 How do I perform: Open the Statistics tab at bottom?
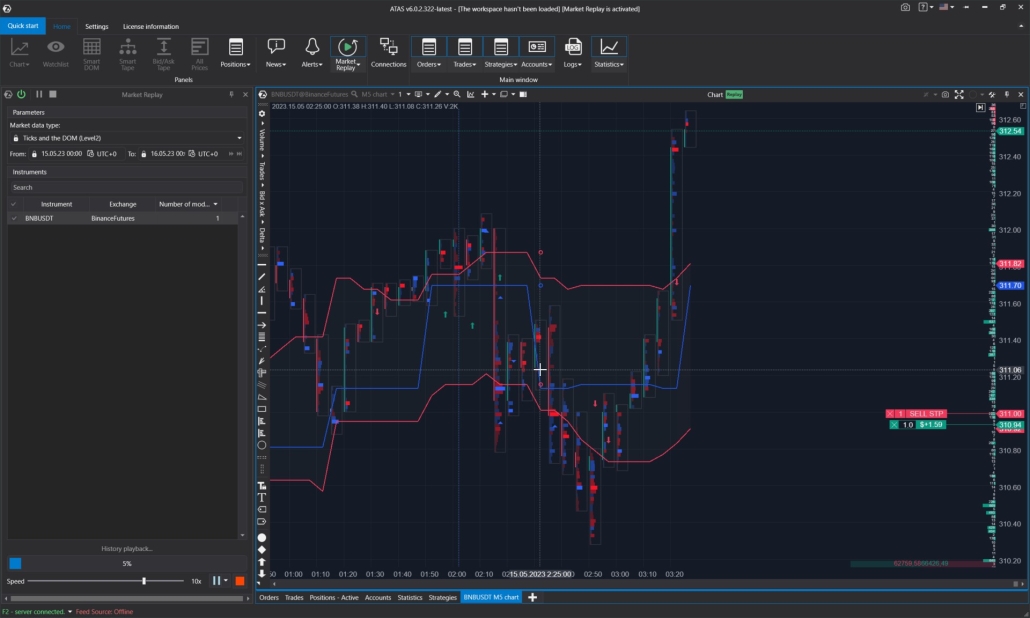click(x=410, y=597)
